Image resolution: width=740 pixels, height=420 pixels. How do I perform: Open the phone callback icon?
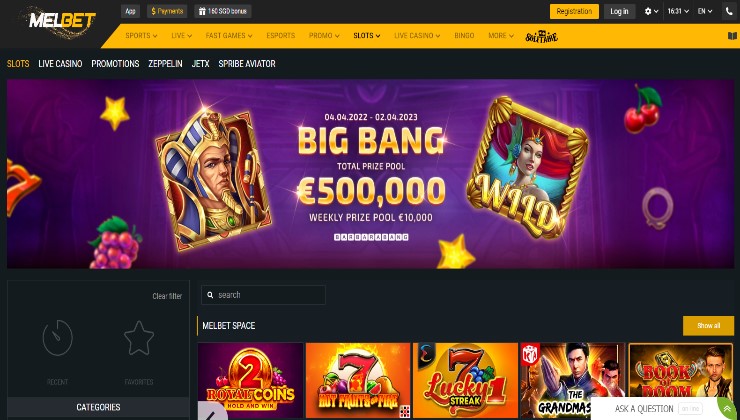(x=730, y=11)
